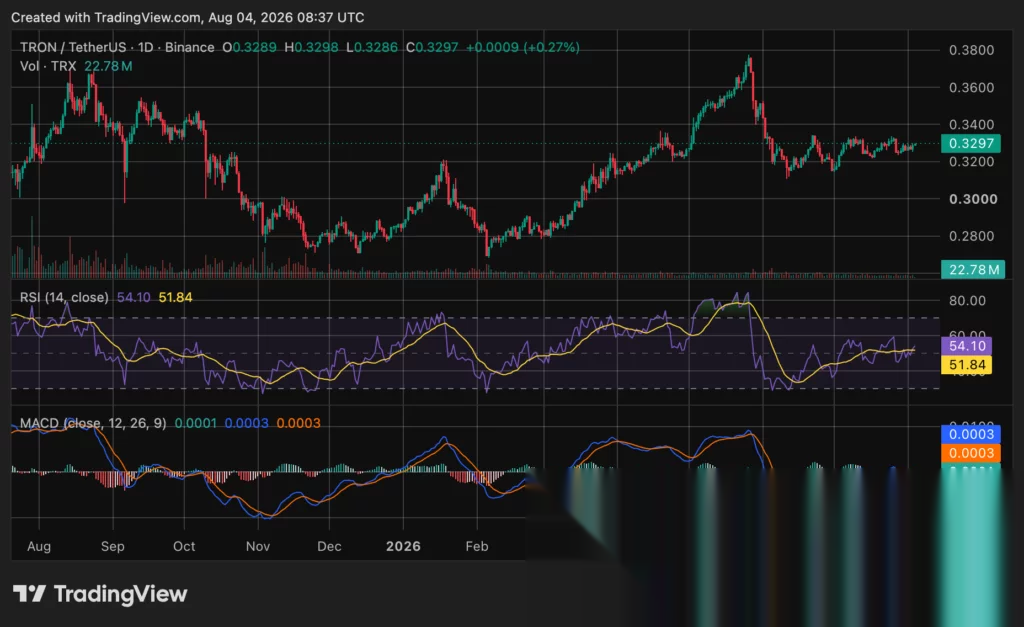Click the blue MACD axis tag 0.0003
Image resolution: width=1024 pixels, height=627 pixels.
tap(970, 434)
